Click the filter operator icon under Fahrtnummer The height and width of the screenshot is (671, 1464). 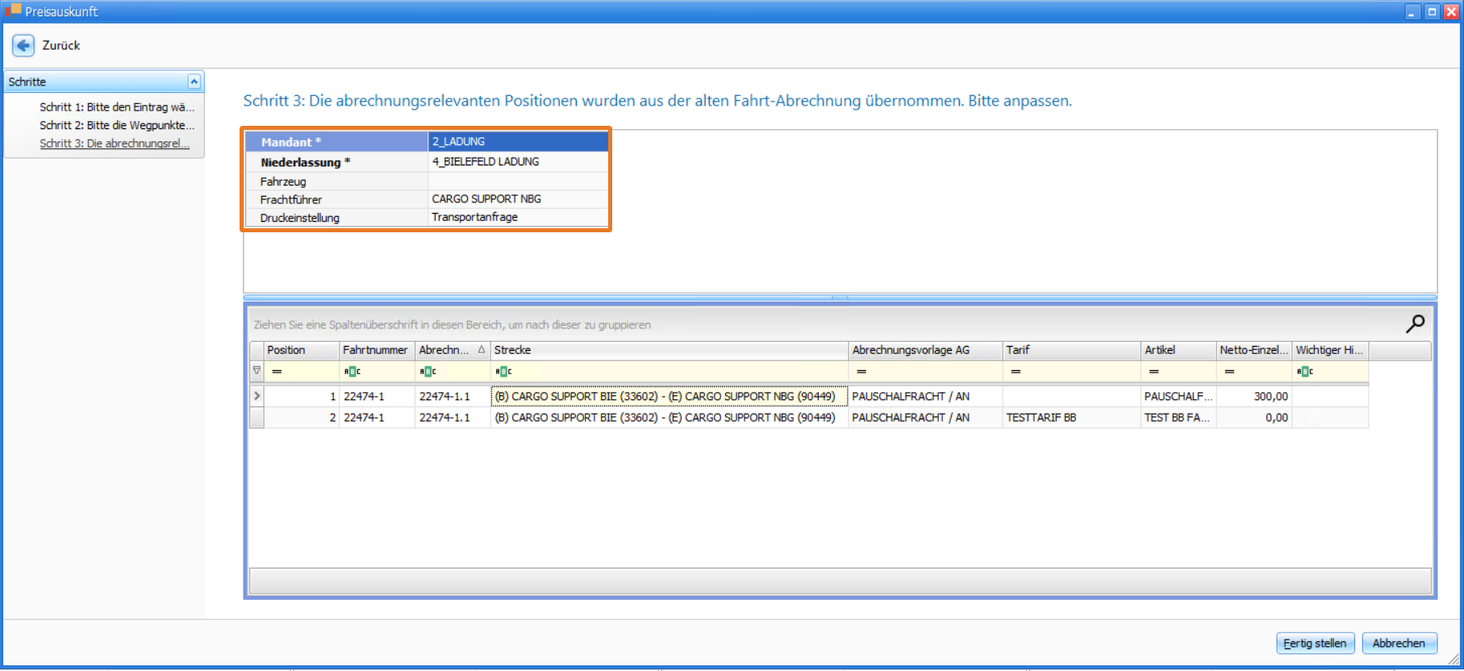click(351, 372)
